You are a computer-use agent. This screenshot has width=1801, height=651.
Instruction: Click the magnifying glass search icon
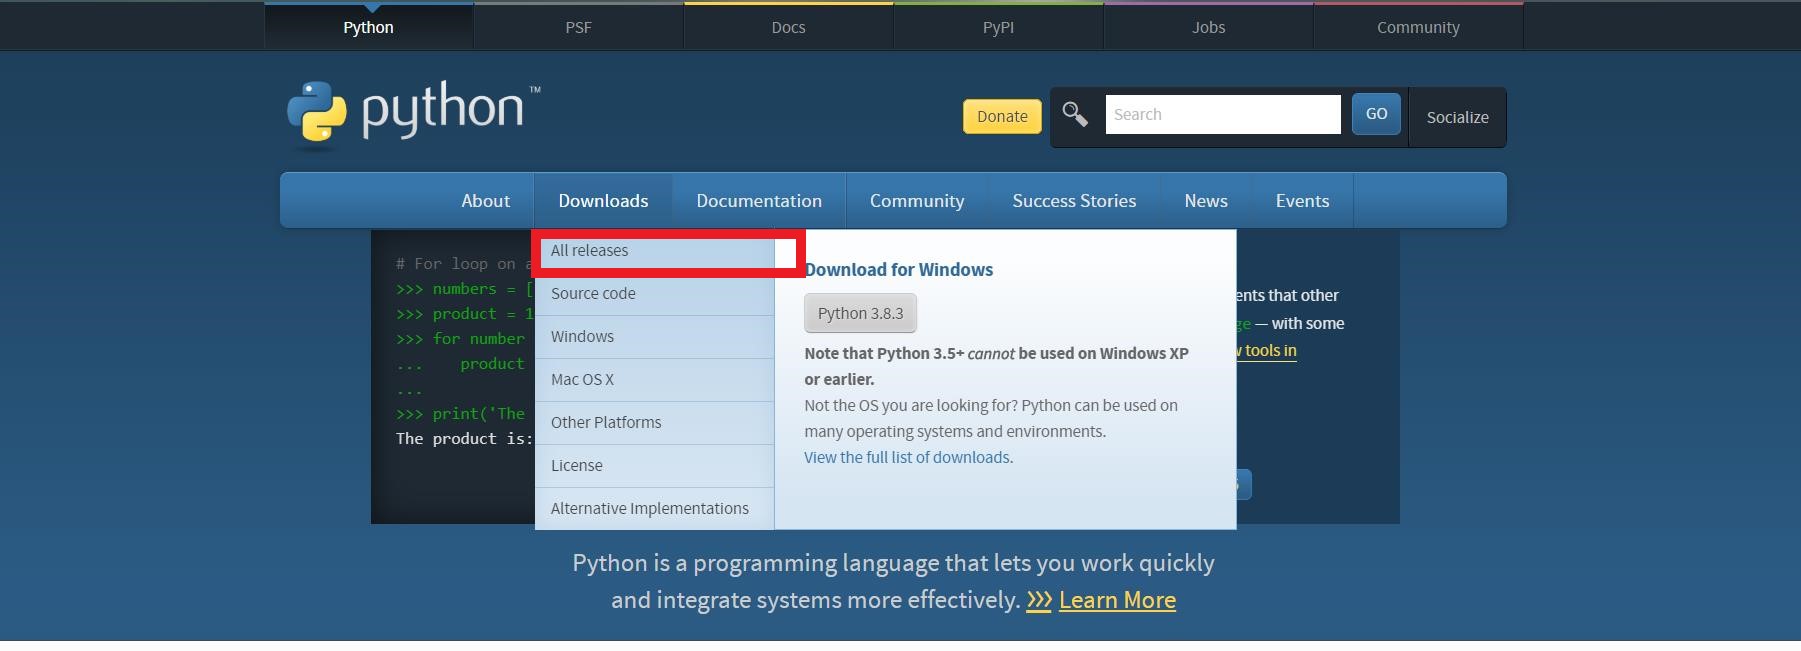point(1075,114)
